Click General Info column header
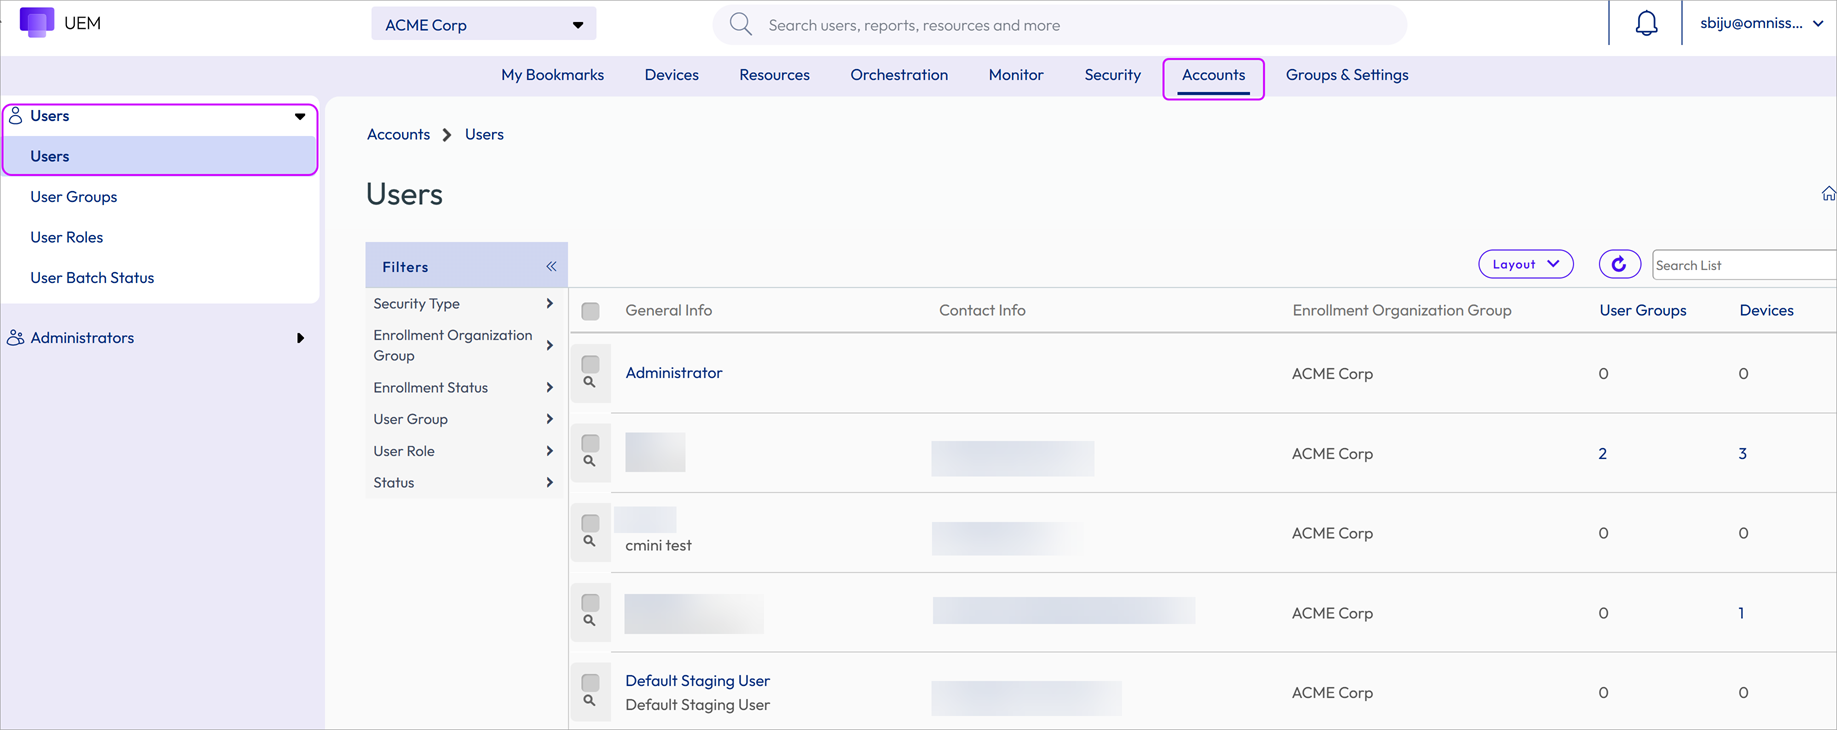 (669, 310)
